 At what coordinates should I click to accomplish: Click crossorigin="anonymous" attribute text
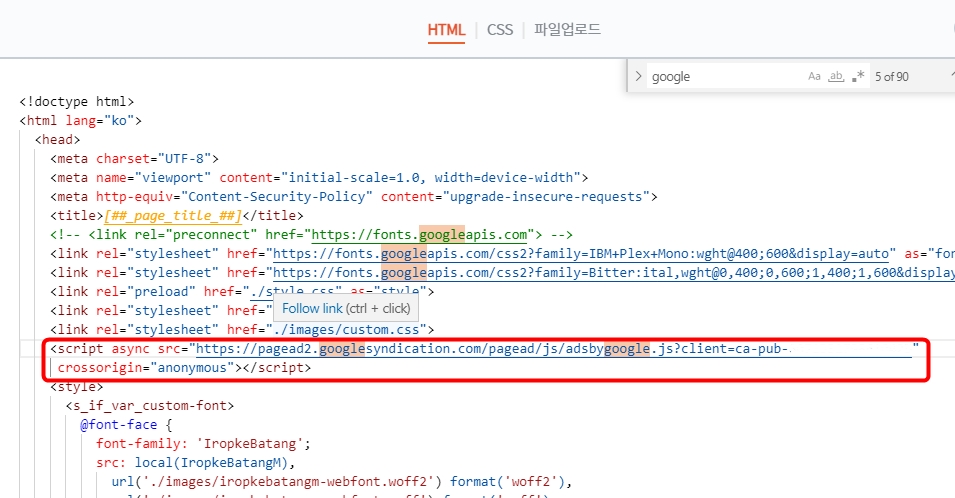[146, 368]
